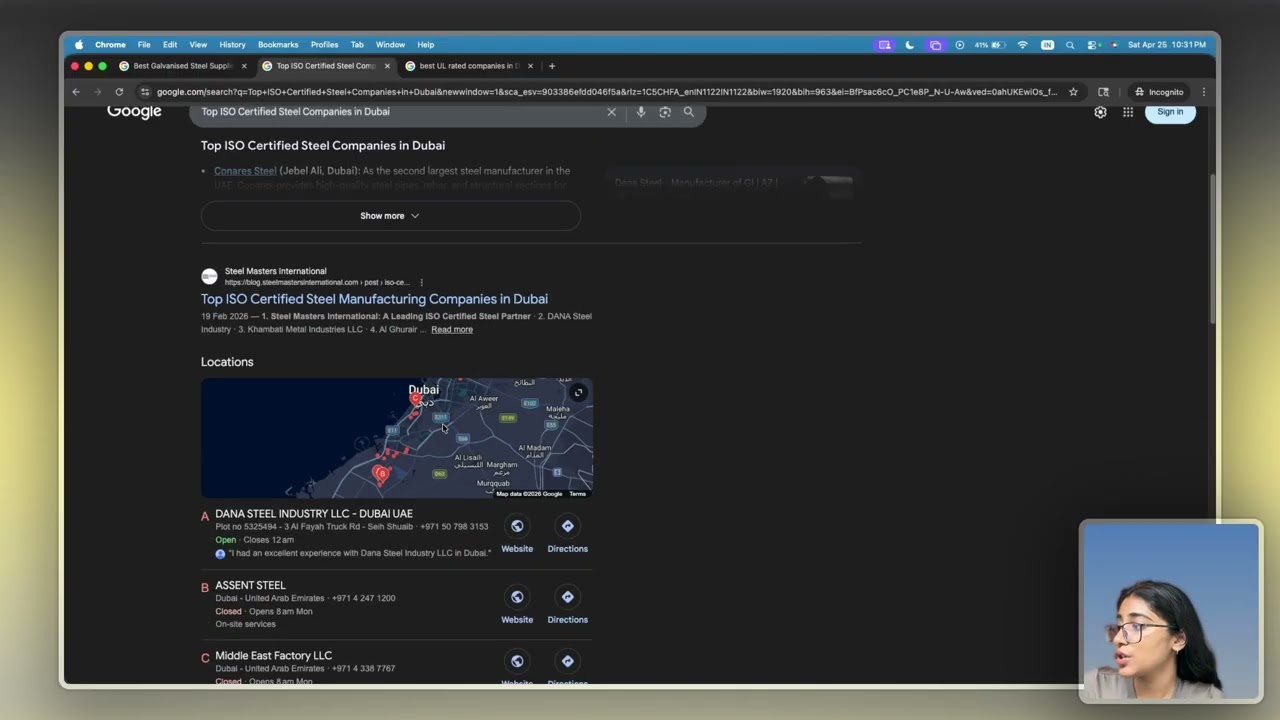Viewport: 1280px width, 720px height.
Task: Close the Best Galvanised Steel Suppliers tab
Action: click(x=244, y=66)
